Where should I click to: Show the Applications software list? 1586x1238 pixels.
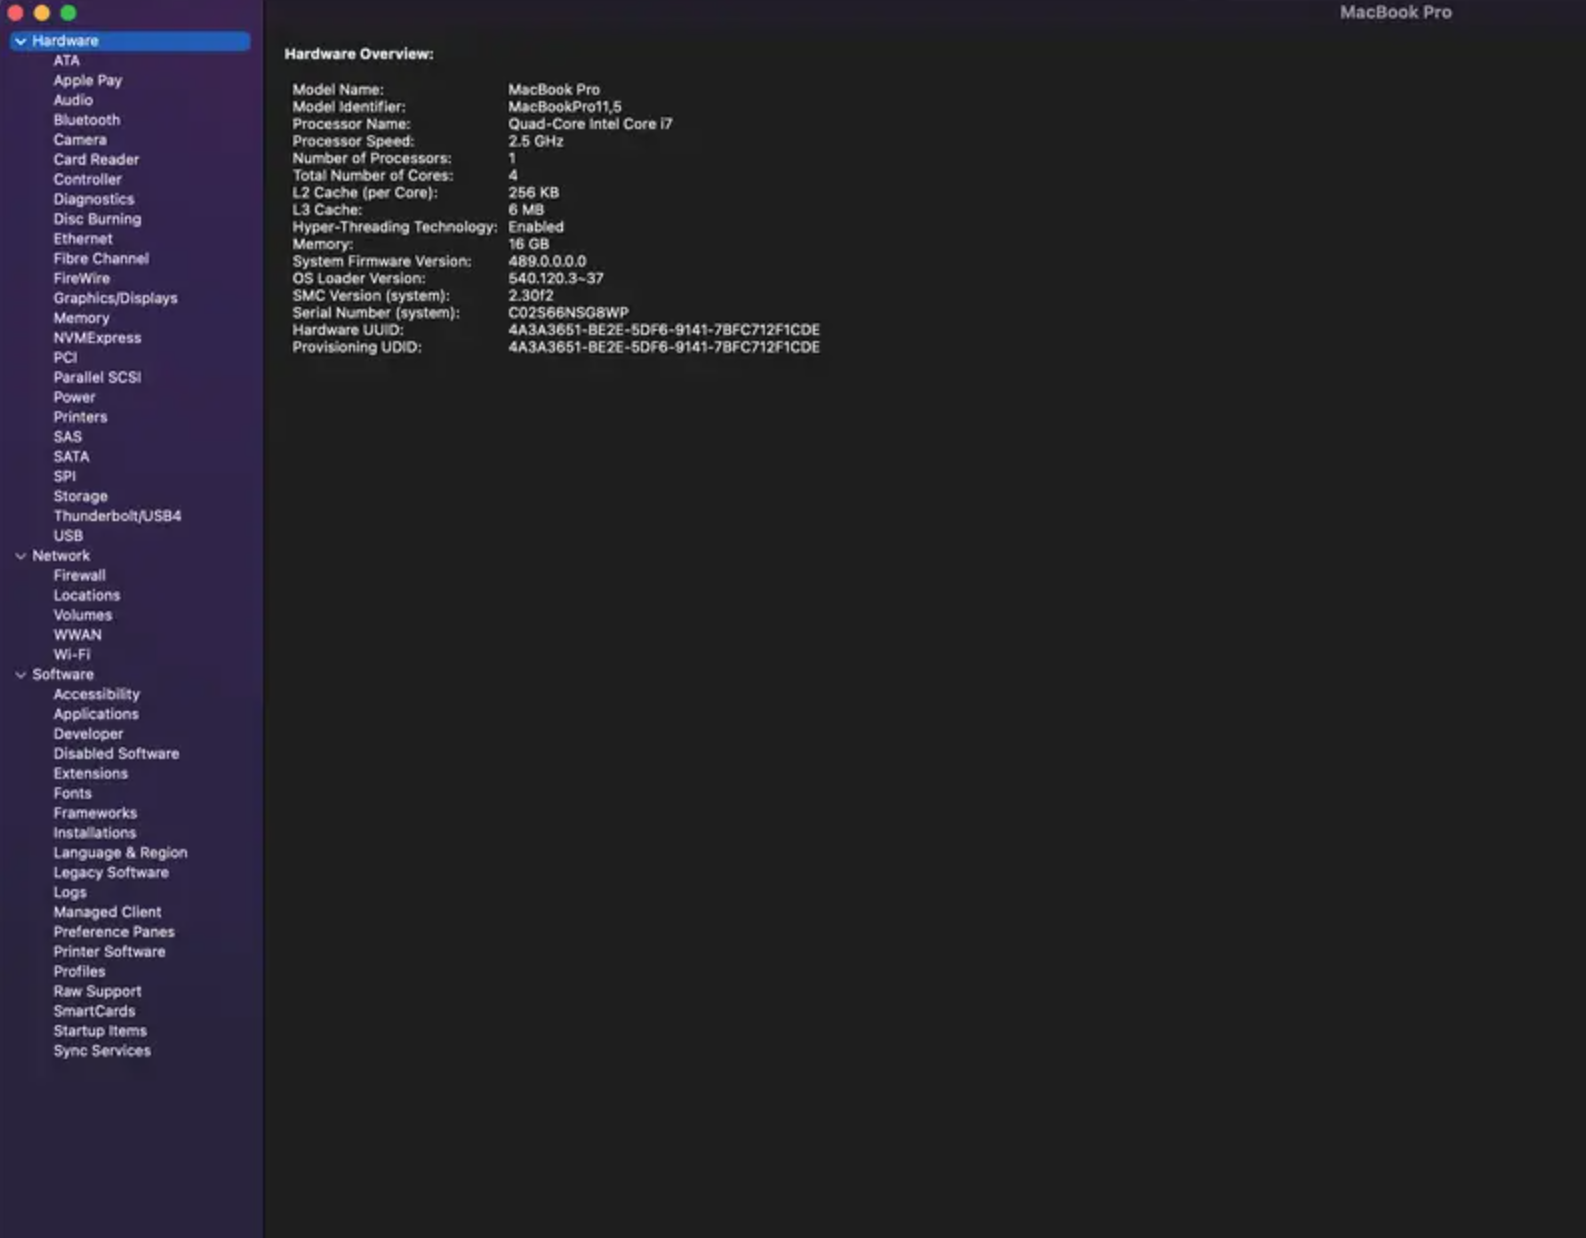point(96,714)
